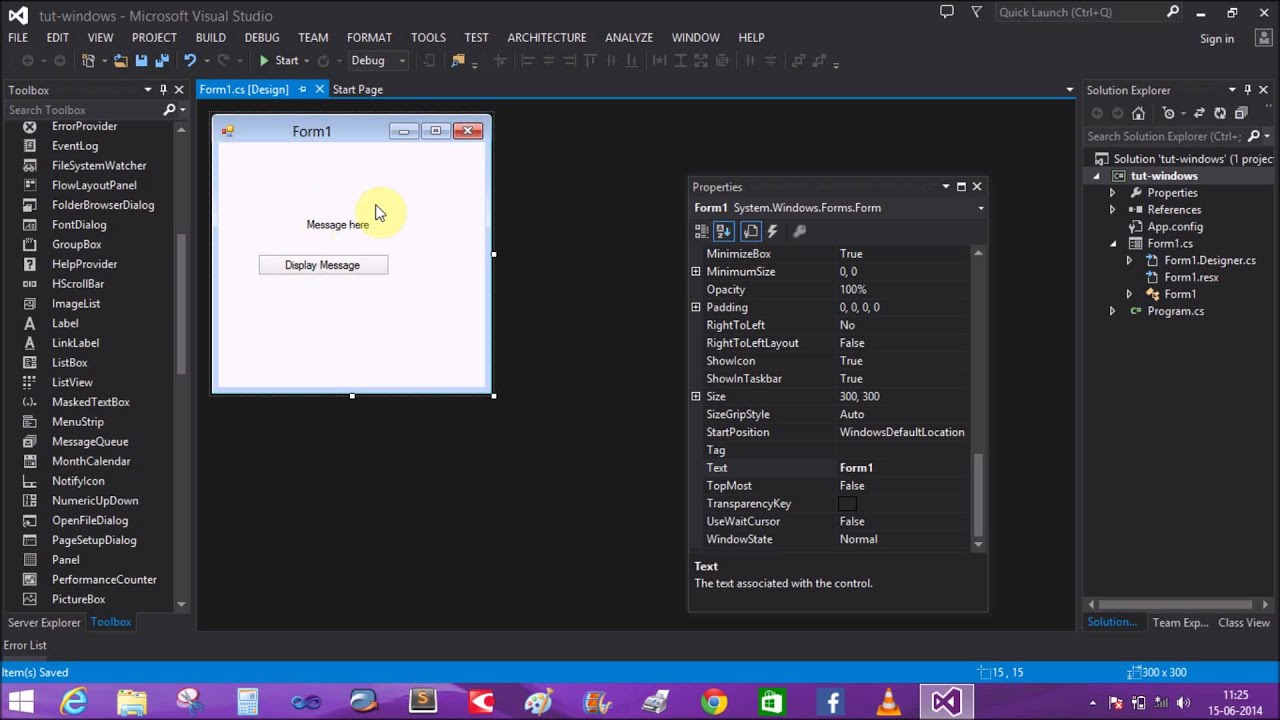This screenshot has width=1280, height=720.
Task: Show Events lightning bolt in Properties
Action: click(772, 231)
